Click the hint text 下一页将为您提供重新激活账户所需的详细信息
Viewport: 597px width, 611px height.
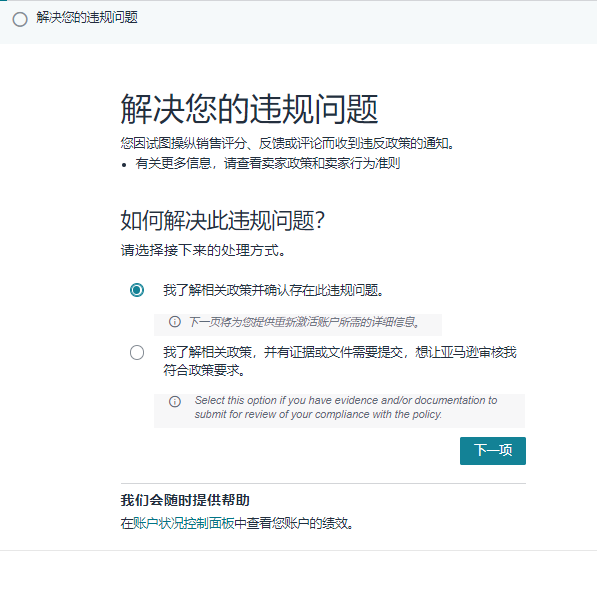tap(304, 322)
